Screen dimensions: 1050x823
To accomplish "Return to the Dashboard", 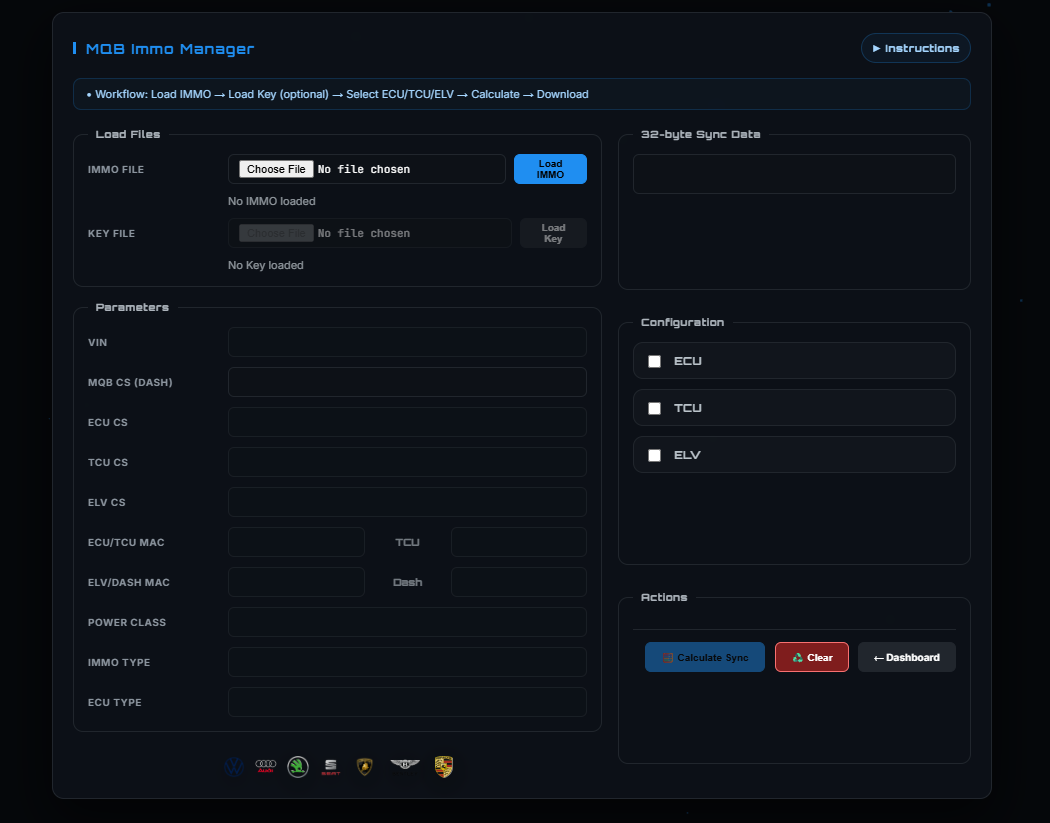I will coord(906,657).
